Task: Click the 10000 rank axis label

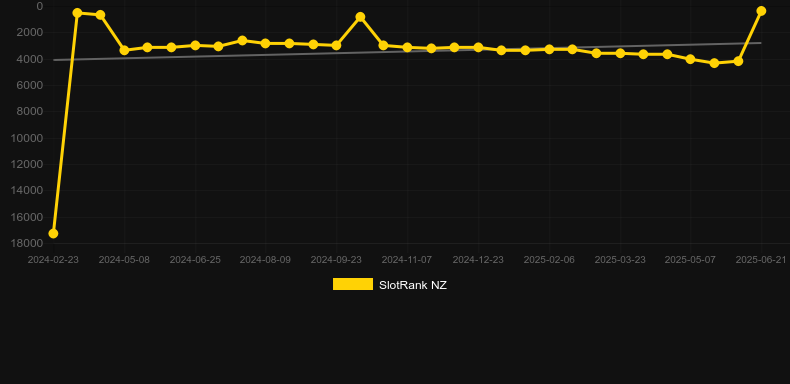Action: (28, 138)
